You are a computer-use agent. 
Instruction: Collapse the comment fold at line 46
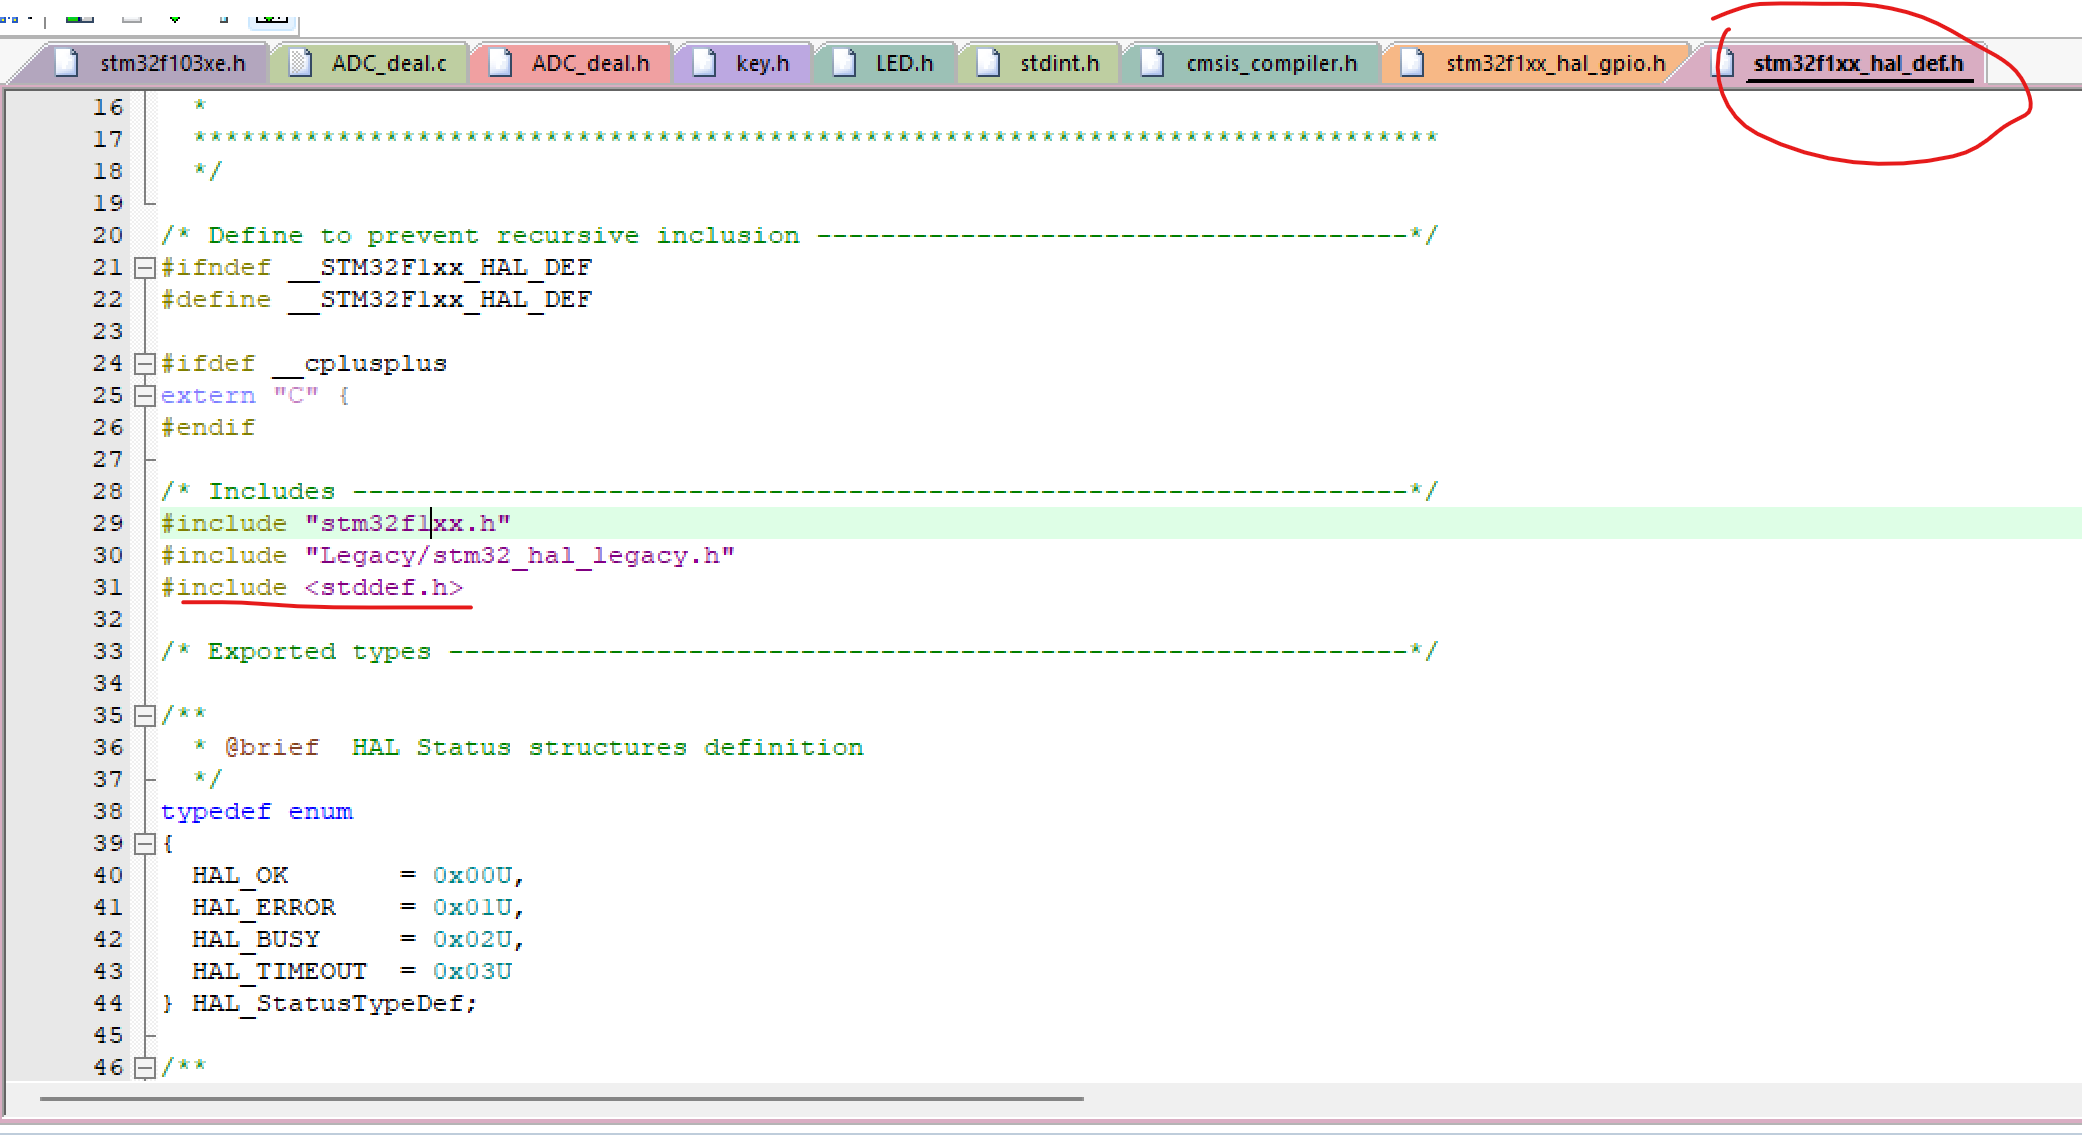tap(145, 1068)
